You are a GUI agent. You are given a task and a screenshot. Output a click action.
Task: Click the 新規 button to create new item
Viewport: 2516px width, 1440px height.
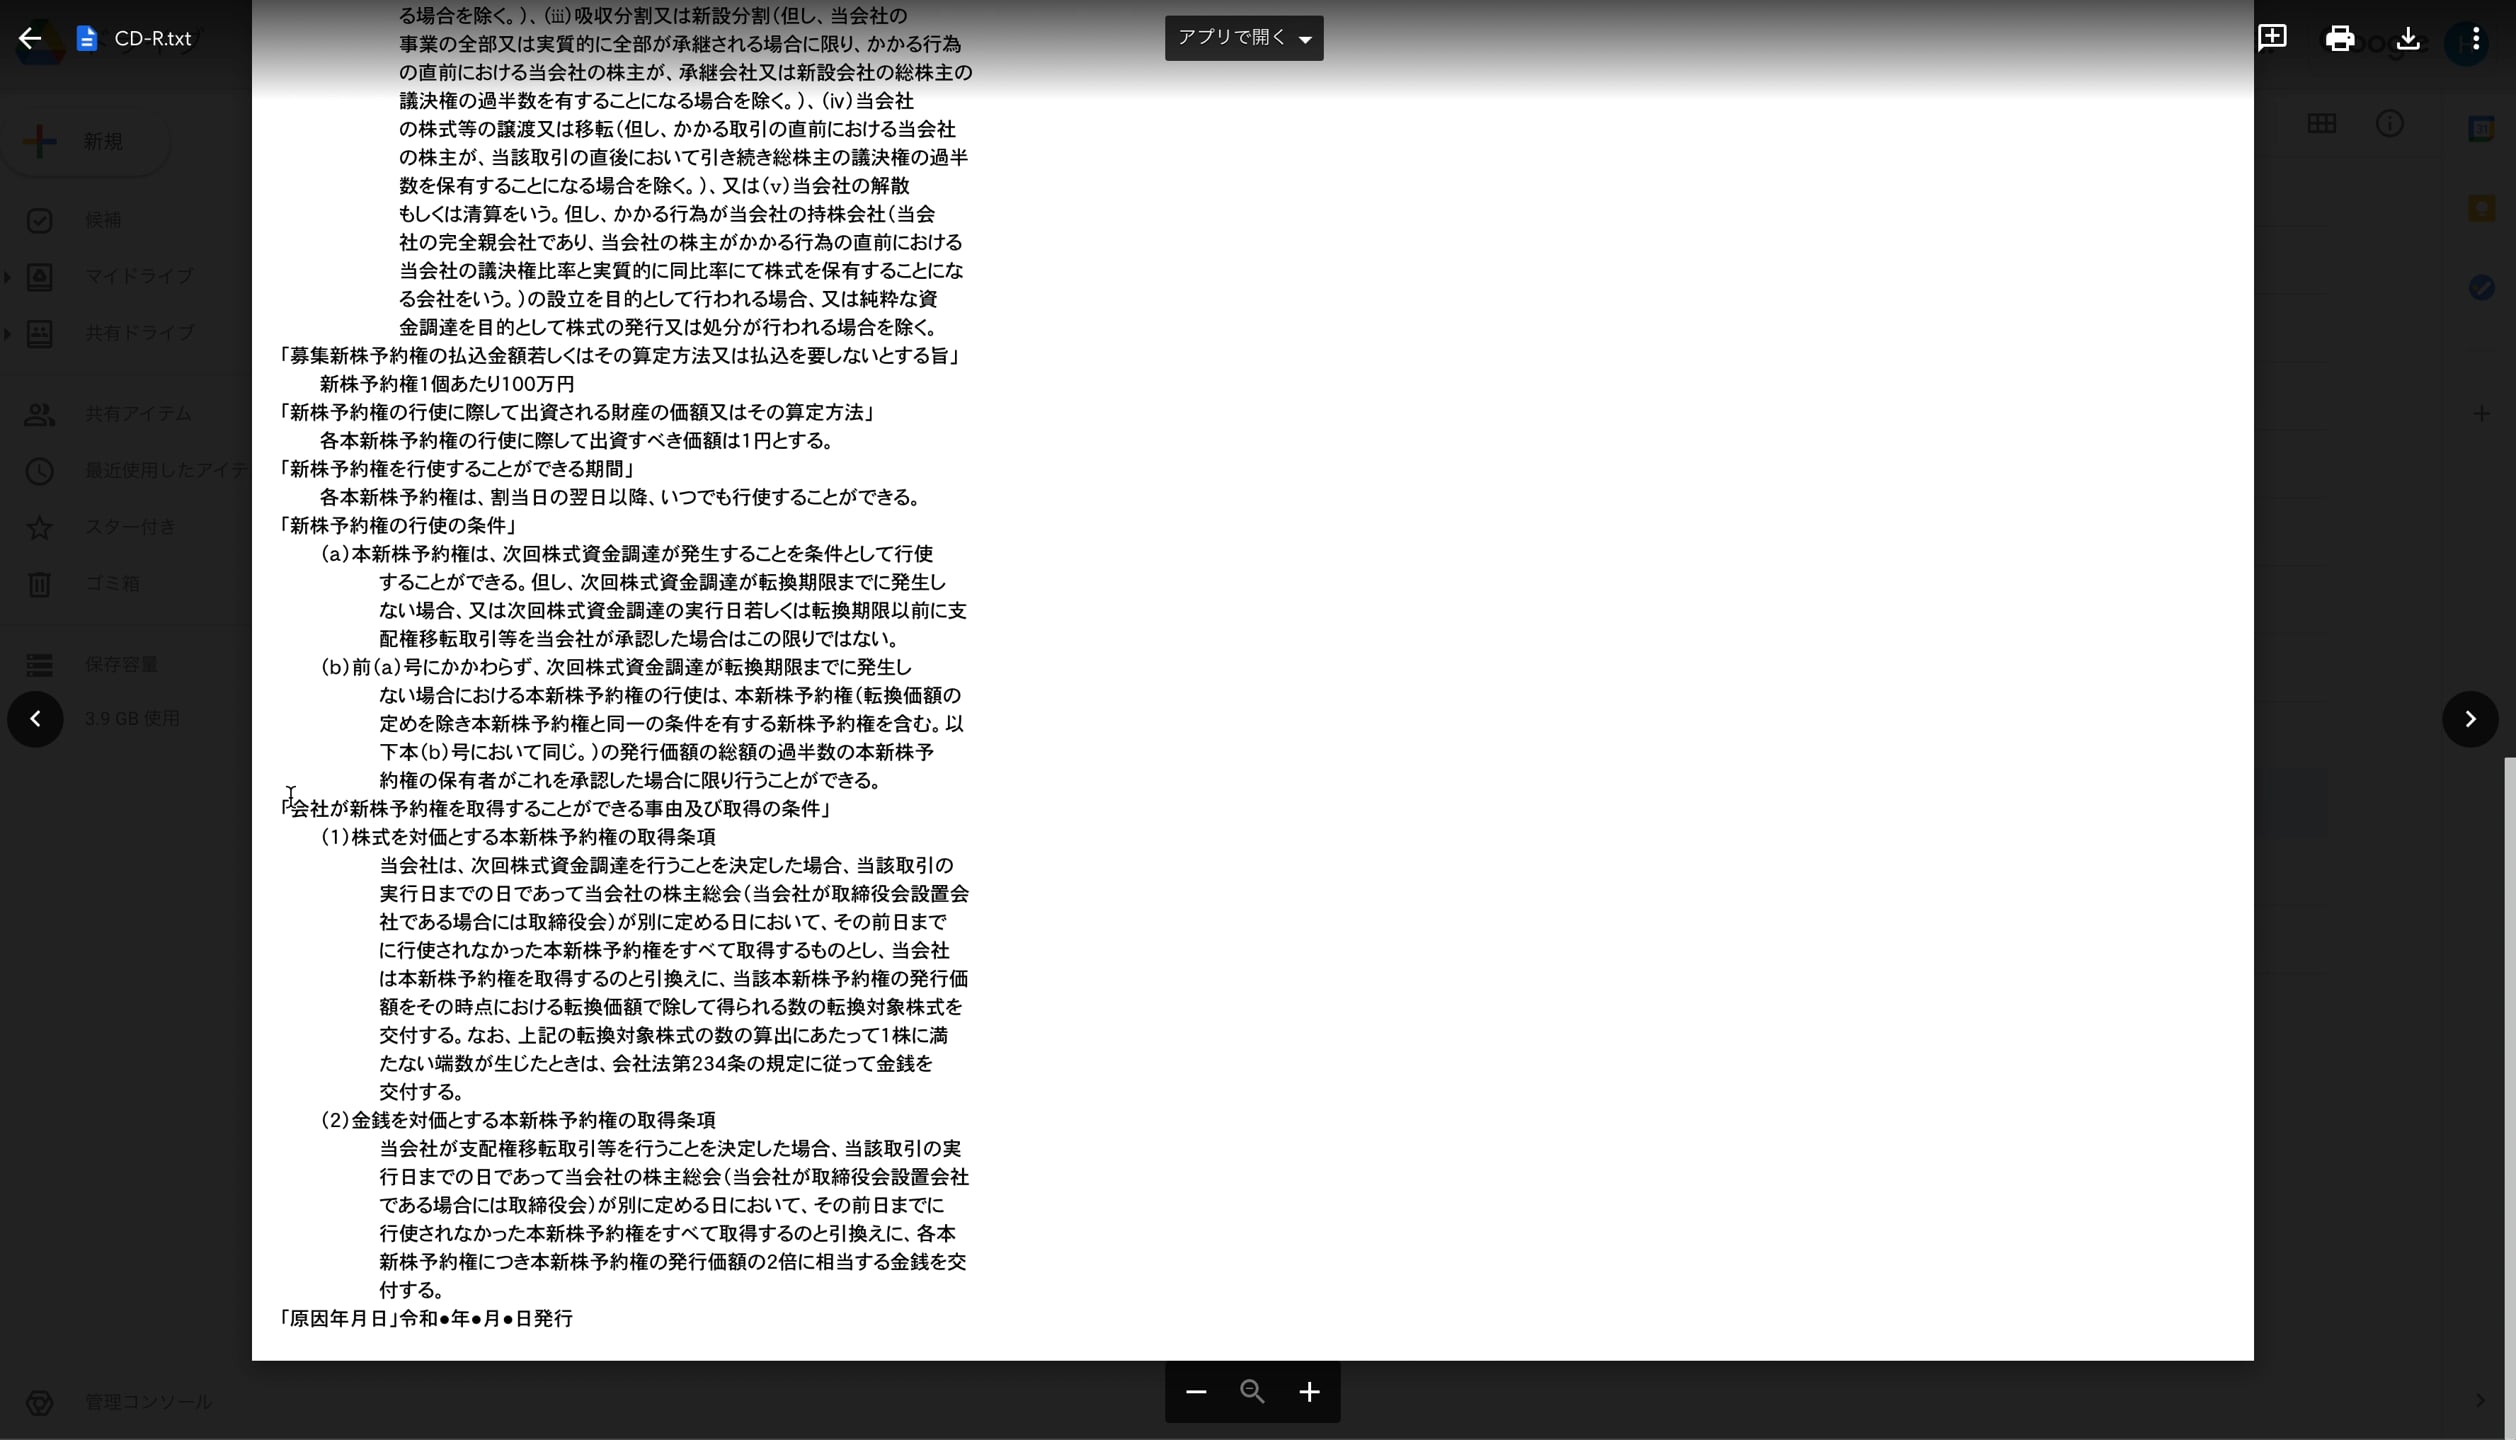[86, 141]
